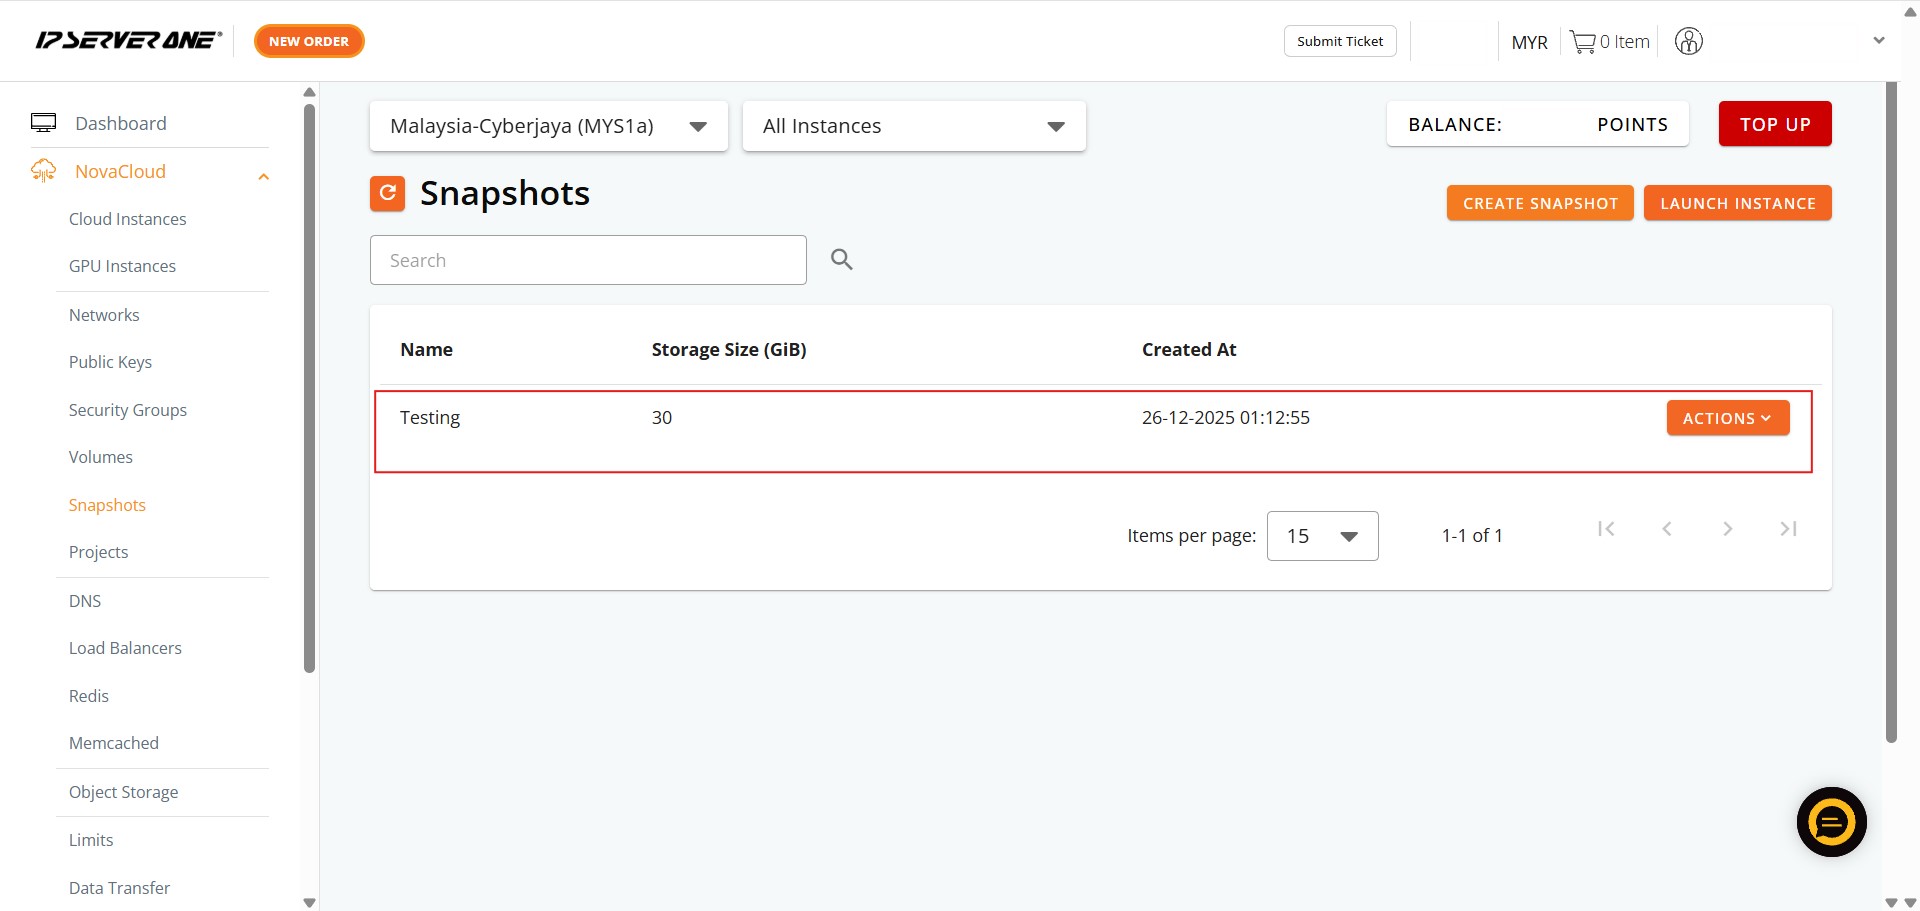
Task: Go to the last page of snapshots
Action: [x=1788, y=529]
